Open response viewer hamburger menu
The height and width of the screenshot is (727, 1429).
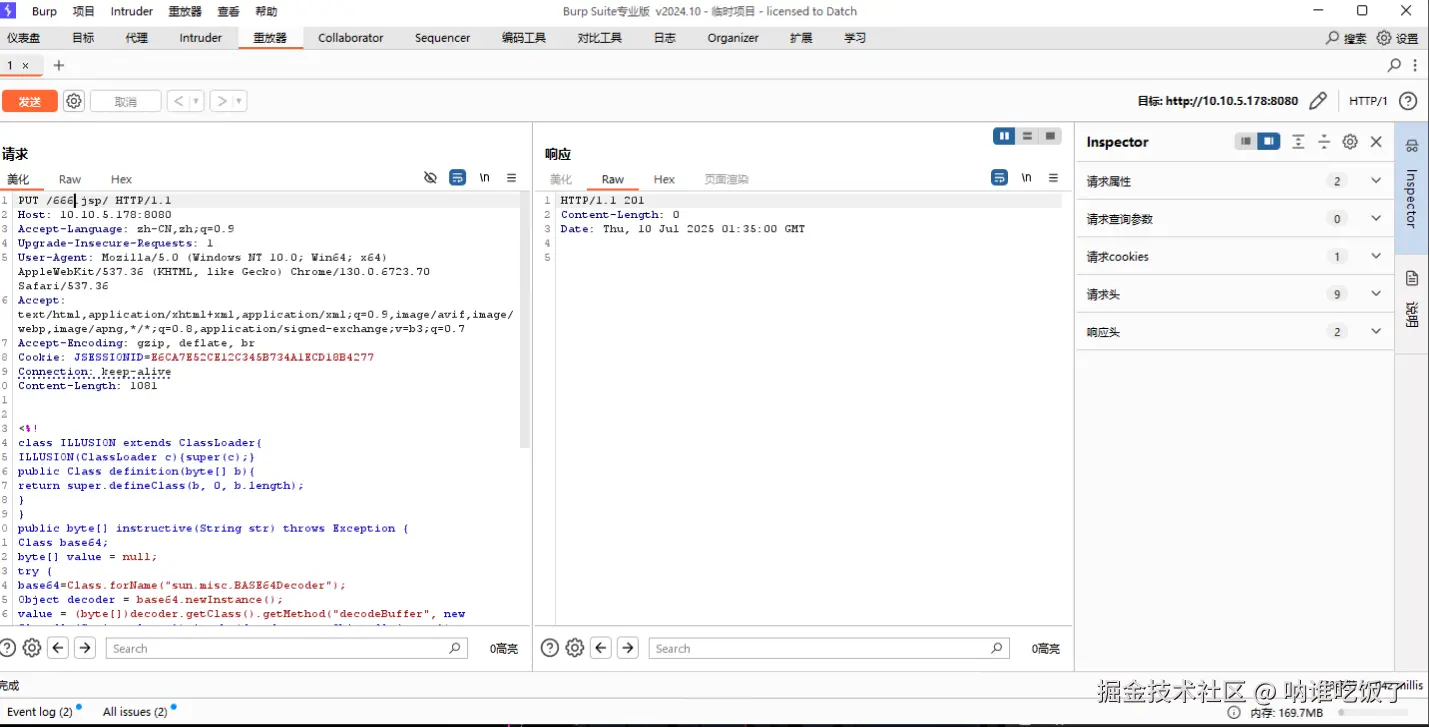coord(1053,178)
